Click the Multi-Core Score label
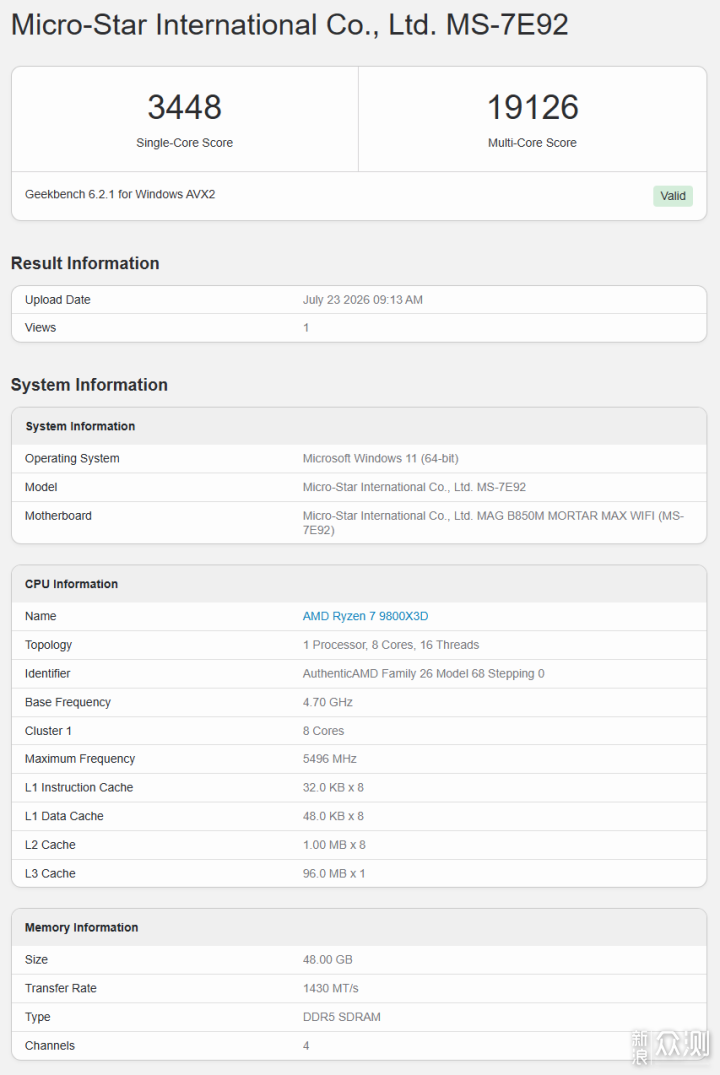 [532, 143]
